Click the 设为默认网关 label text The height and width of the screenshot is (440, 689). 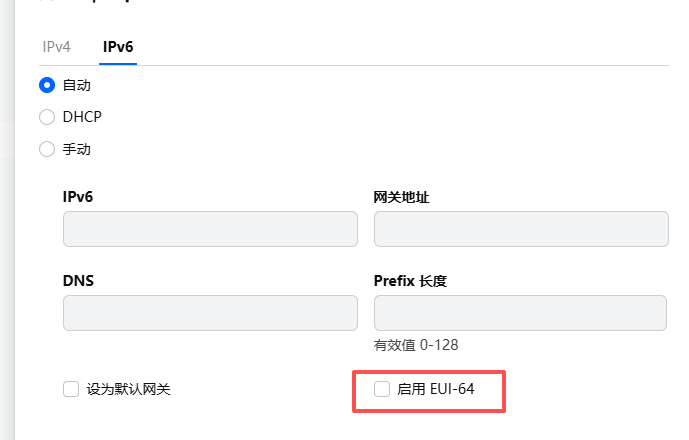coord(129,389)
